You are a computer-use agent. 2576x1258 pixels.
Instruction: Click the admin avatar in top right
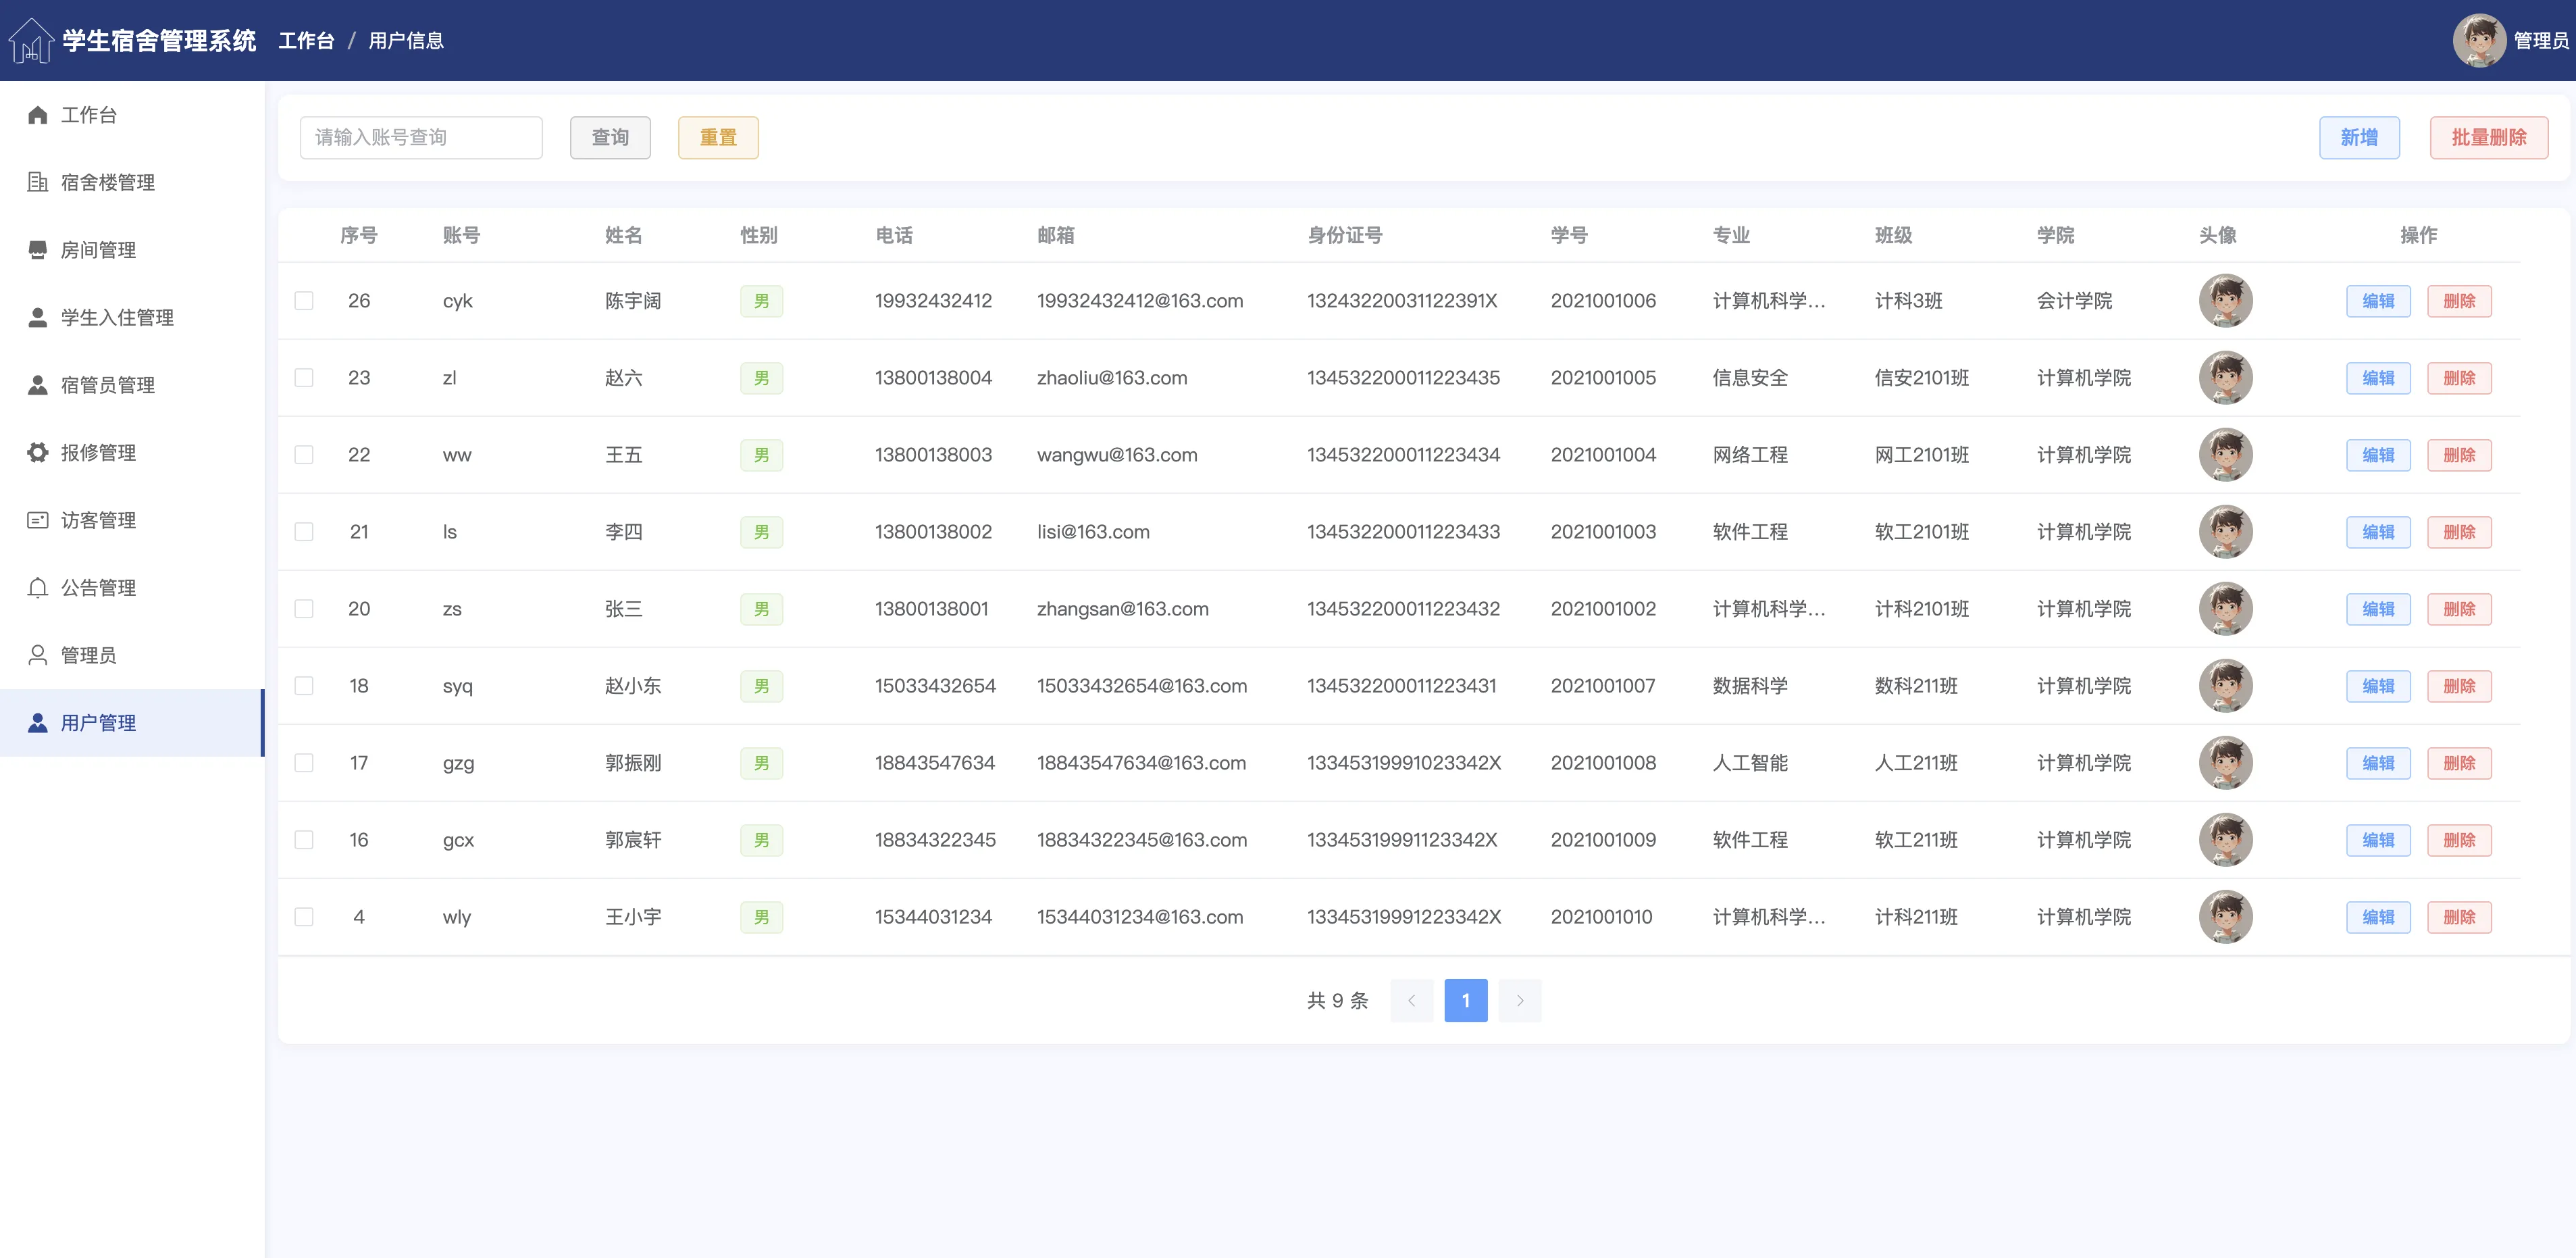click(x=2479, y=41)
